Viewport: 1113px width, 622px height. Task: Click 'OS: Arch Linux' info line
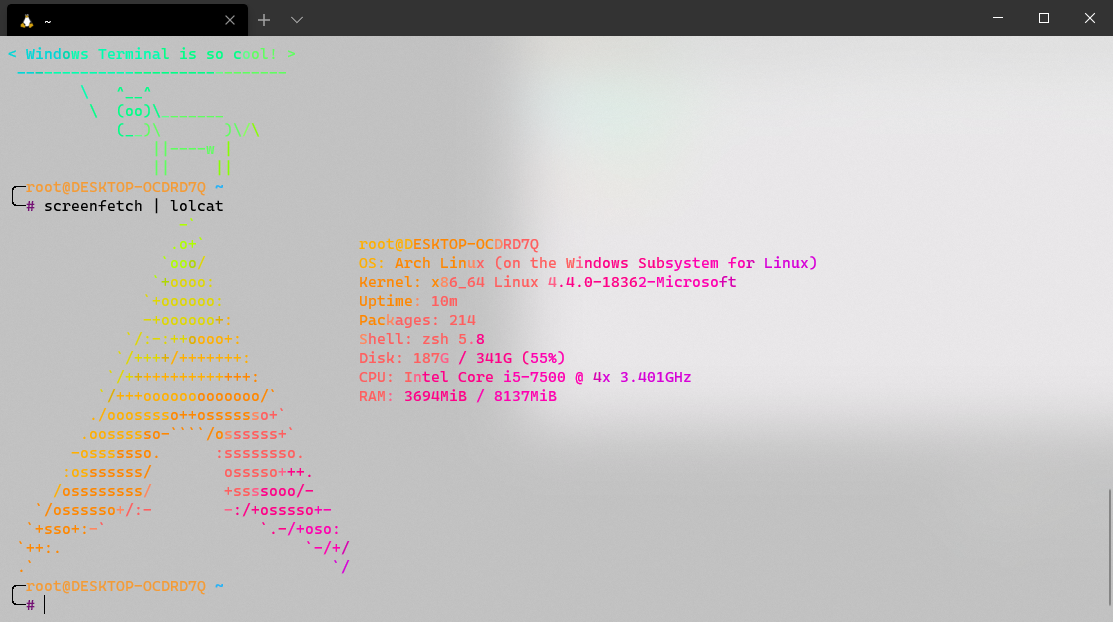click(588, 263)
